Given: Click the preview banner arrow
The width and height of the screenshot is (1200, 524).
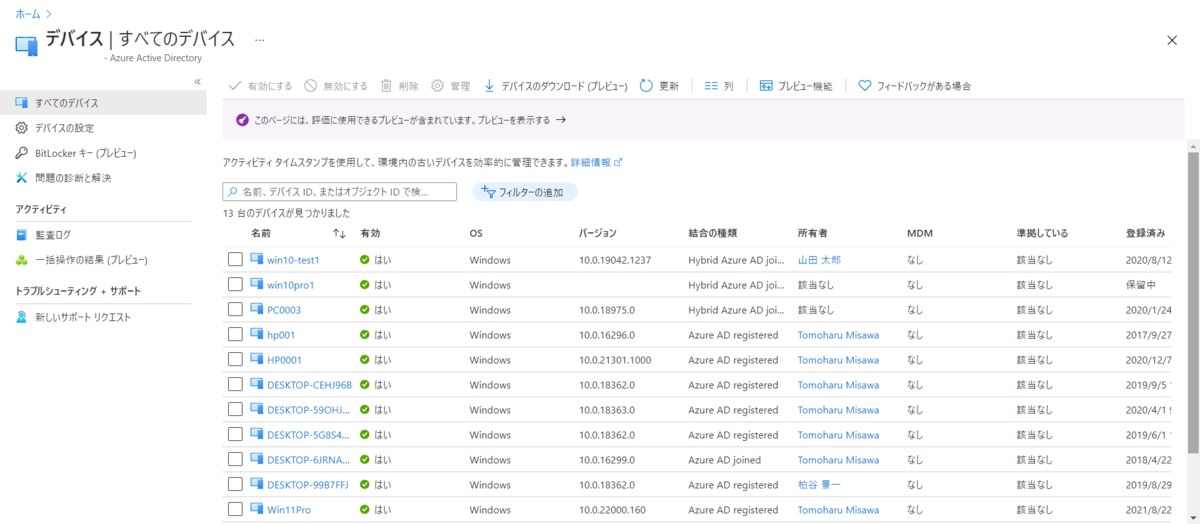Looking at the screenshot, I should (561, 120).
